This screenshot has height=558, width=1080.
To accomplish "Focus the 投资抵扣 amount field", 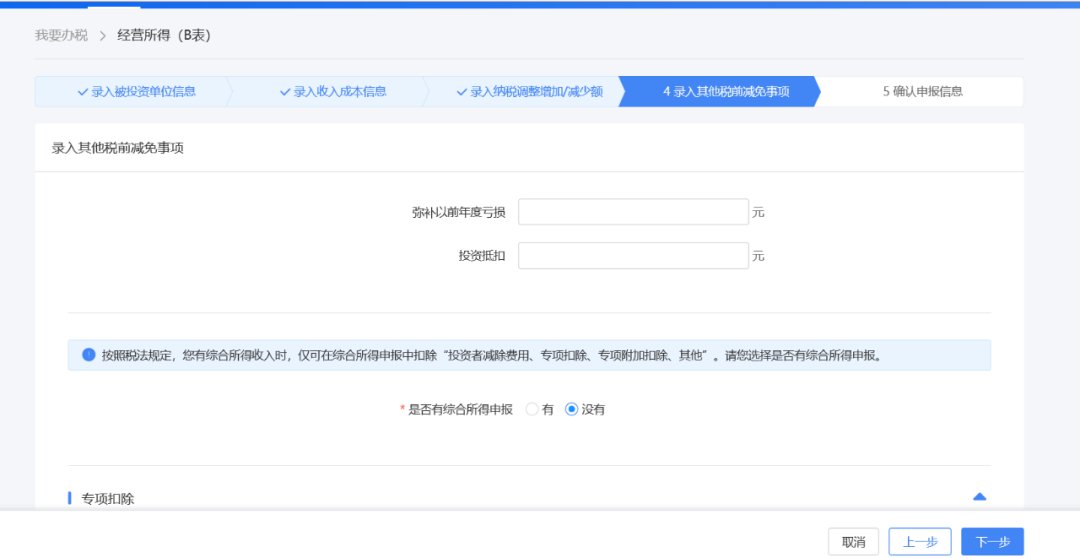I will click(x=633, y=256).
